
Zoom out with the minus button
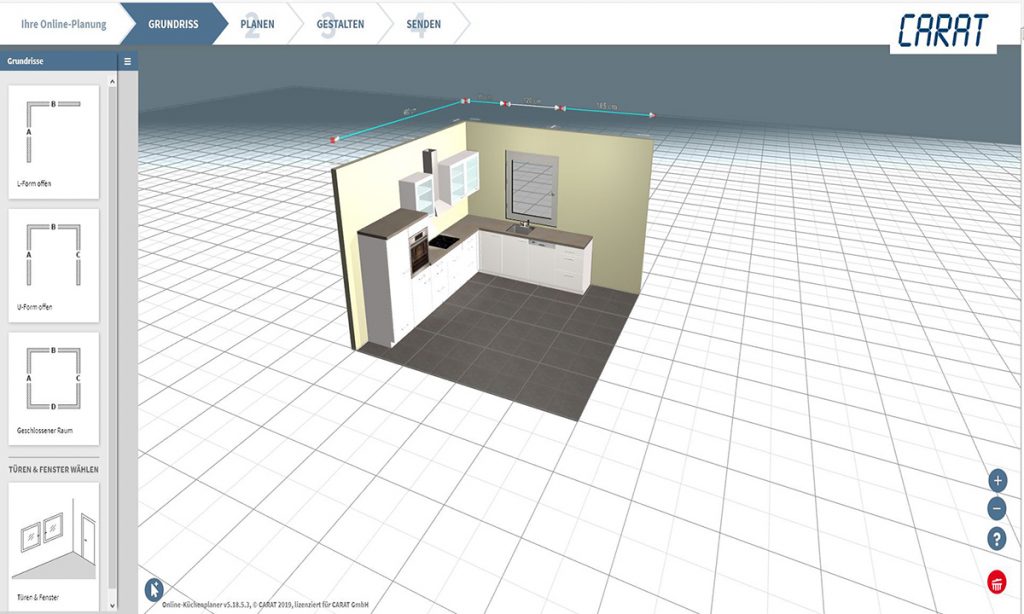click(997, 509)
